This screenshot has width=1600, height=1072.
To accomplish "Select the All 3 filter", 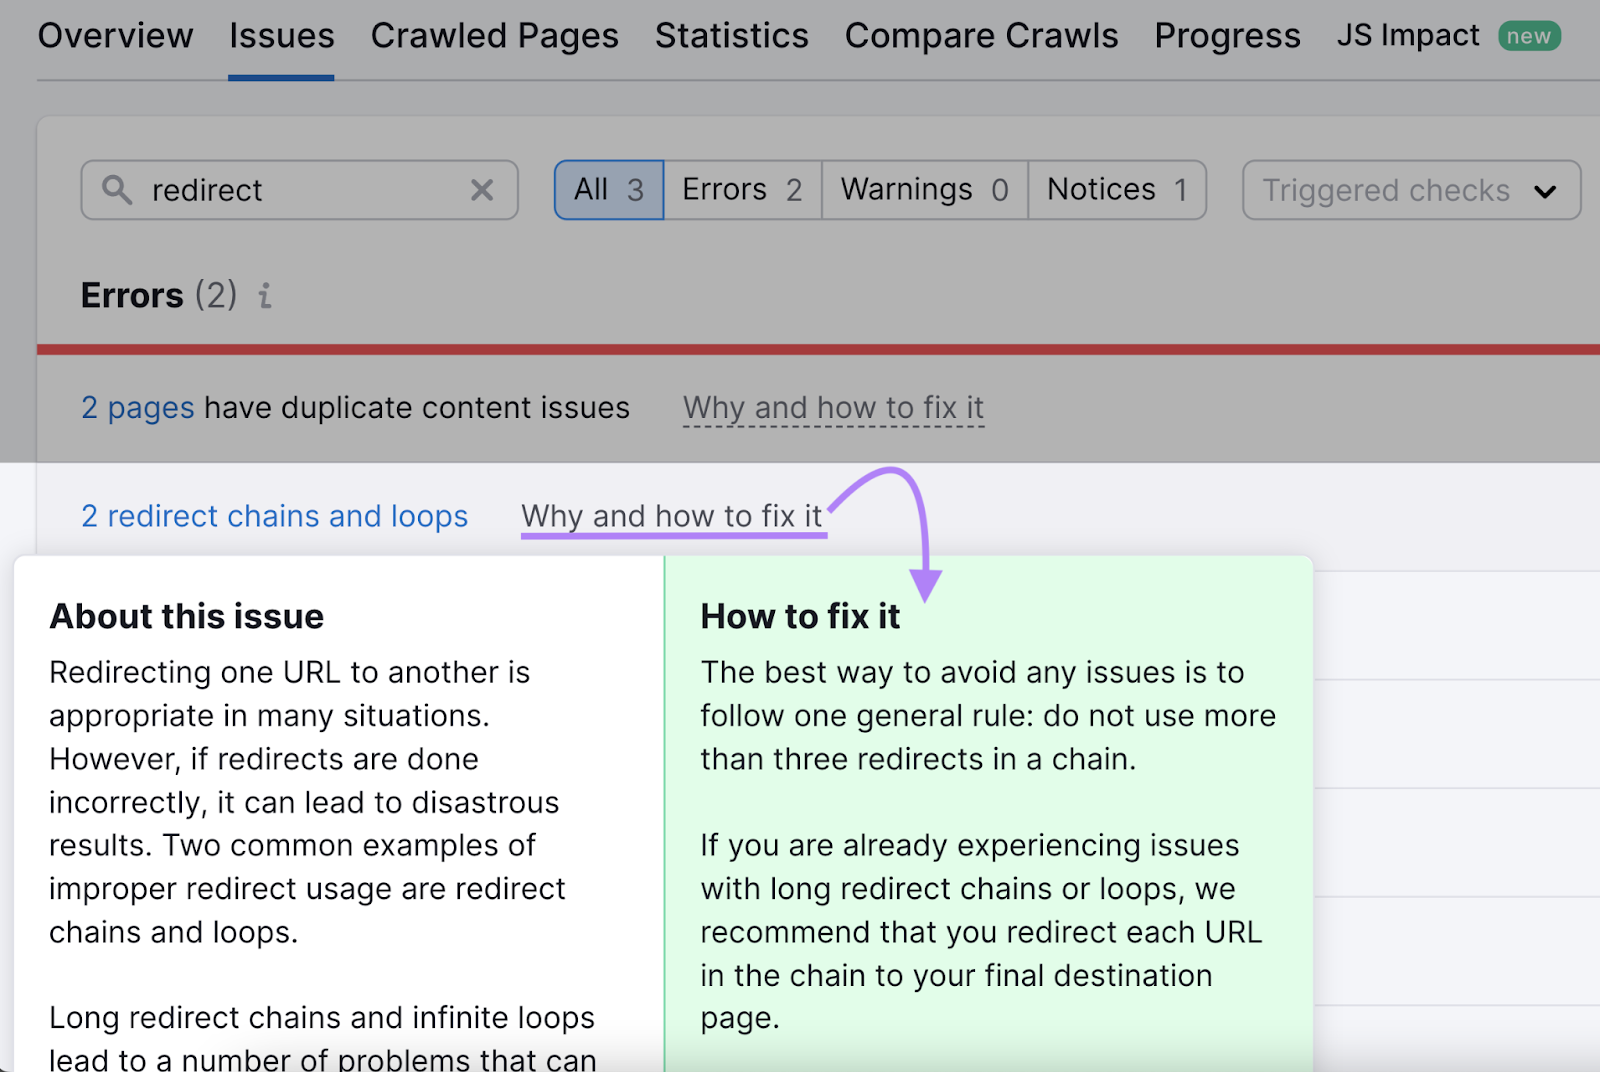I will (x=609, y=190).
